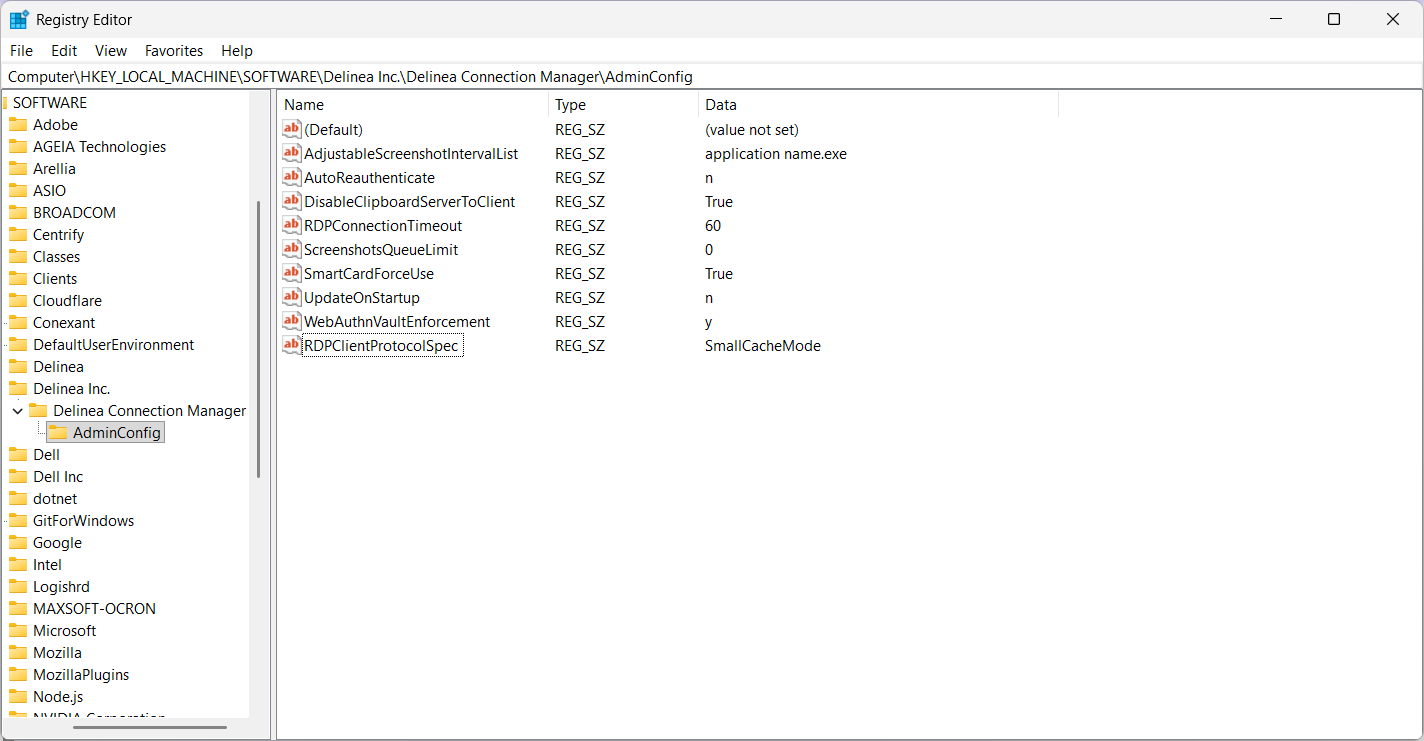Collapse the Delinea Connection Manager key
This screenshot has height=741, width=1424.
pos(18,411)
